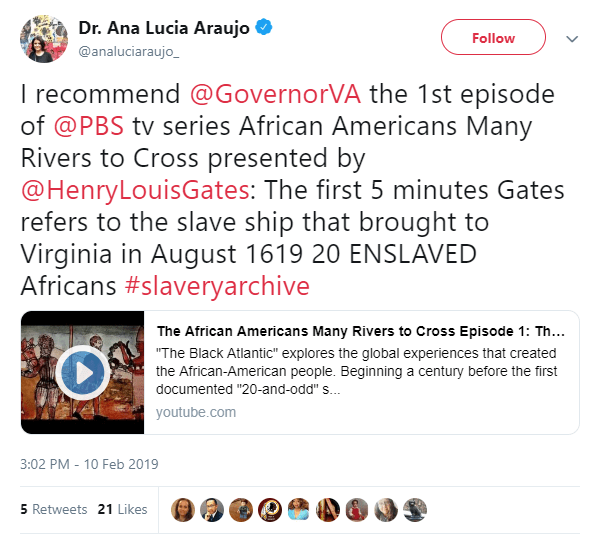
Task: Open the last liker avatar with bird
Action: (x=415, y=510)
